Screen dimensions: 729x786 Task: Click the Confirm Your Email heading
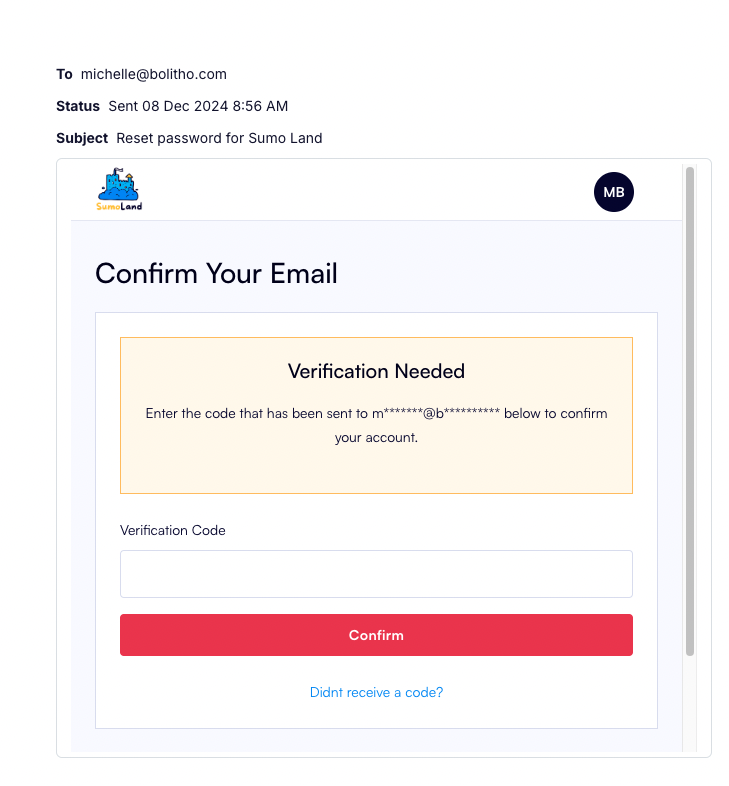coord(216,274)
